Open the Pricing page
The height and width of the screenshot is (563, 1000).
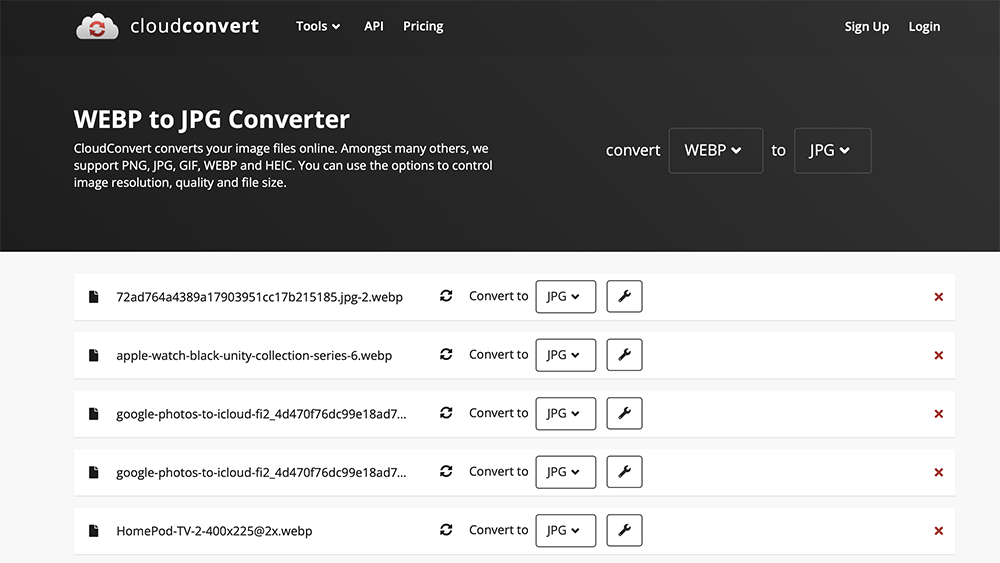[x=423, y=26]
